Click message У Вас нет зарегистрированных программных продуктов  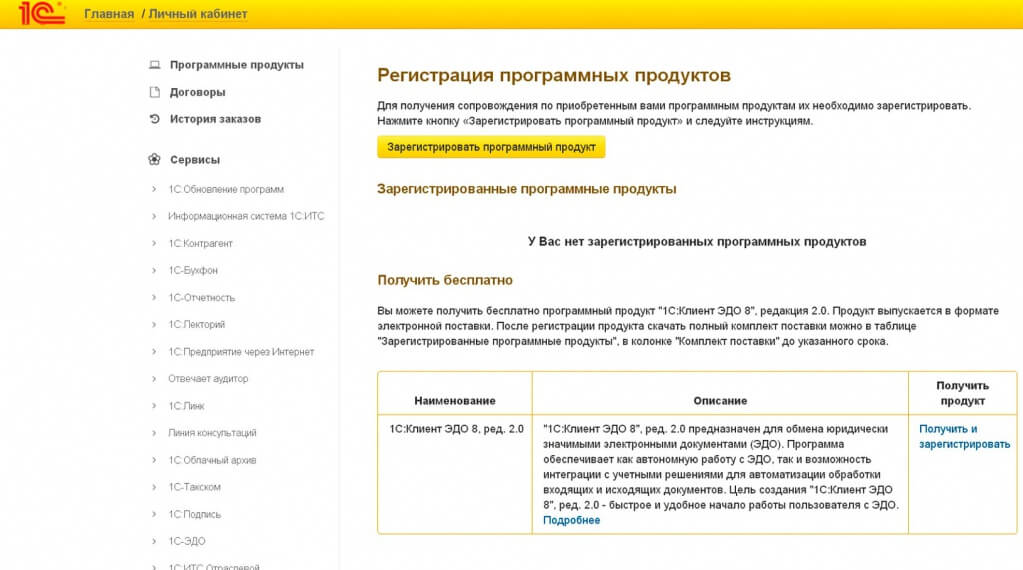[697, 241]
